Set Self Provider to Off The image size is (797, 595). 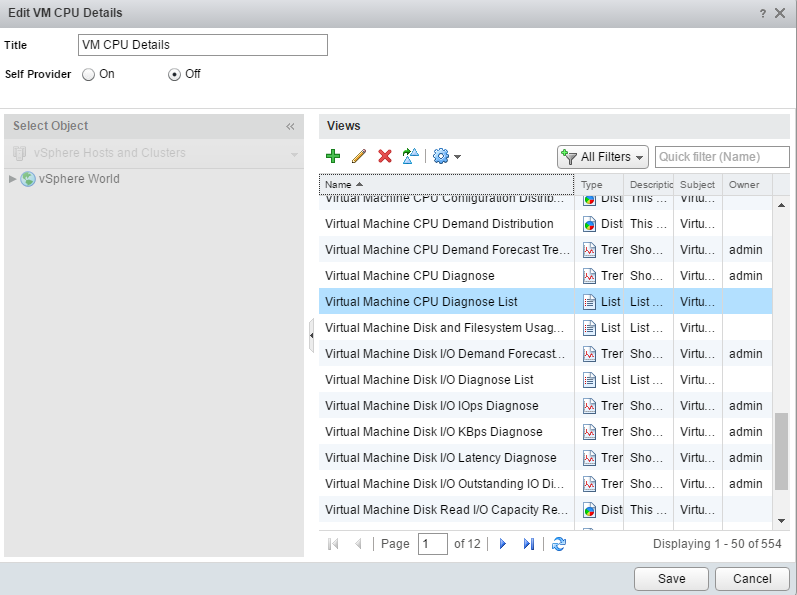tap(175, 75)
